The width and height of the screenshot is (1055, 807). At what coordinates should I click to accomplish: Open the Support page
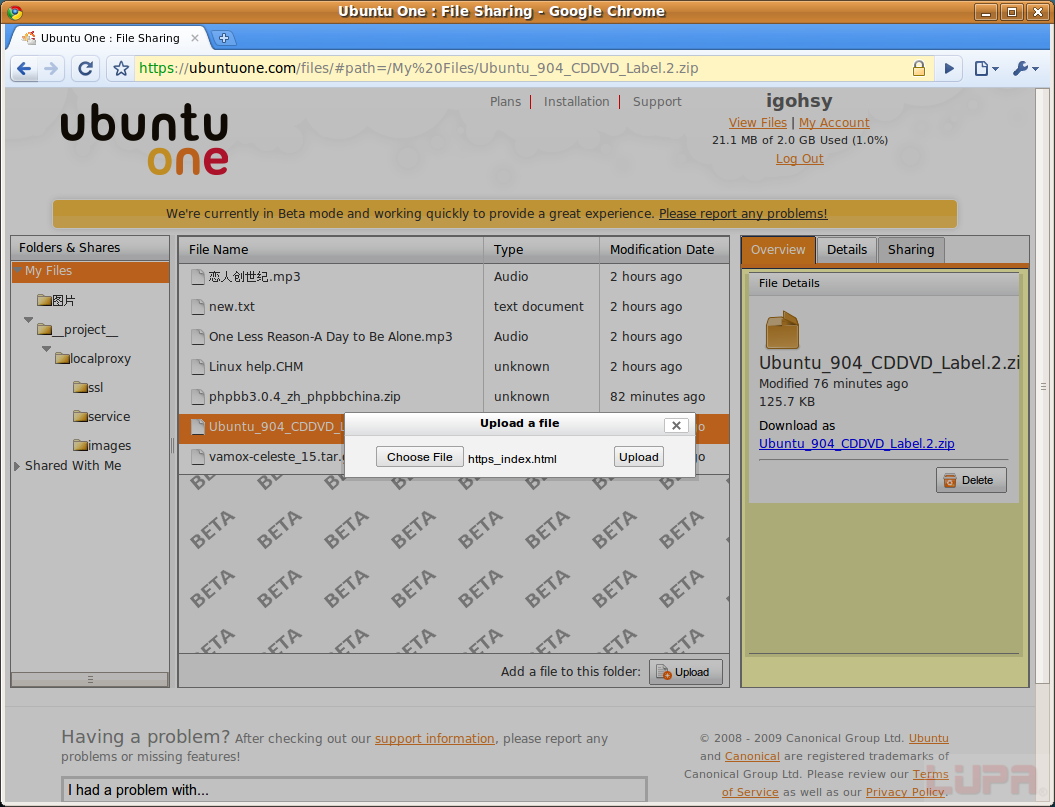point(657,102)
